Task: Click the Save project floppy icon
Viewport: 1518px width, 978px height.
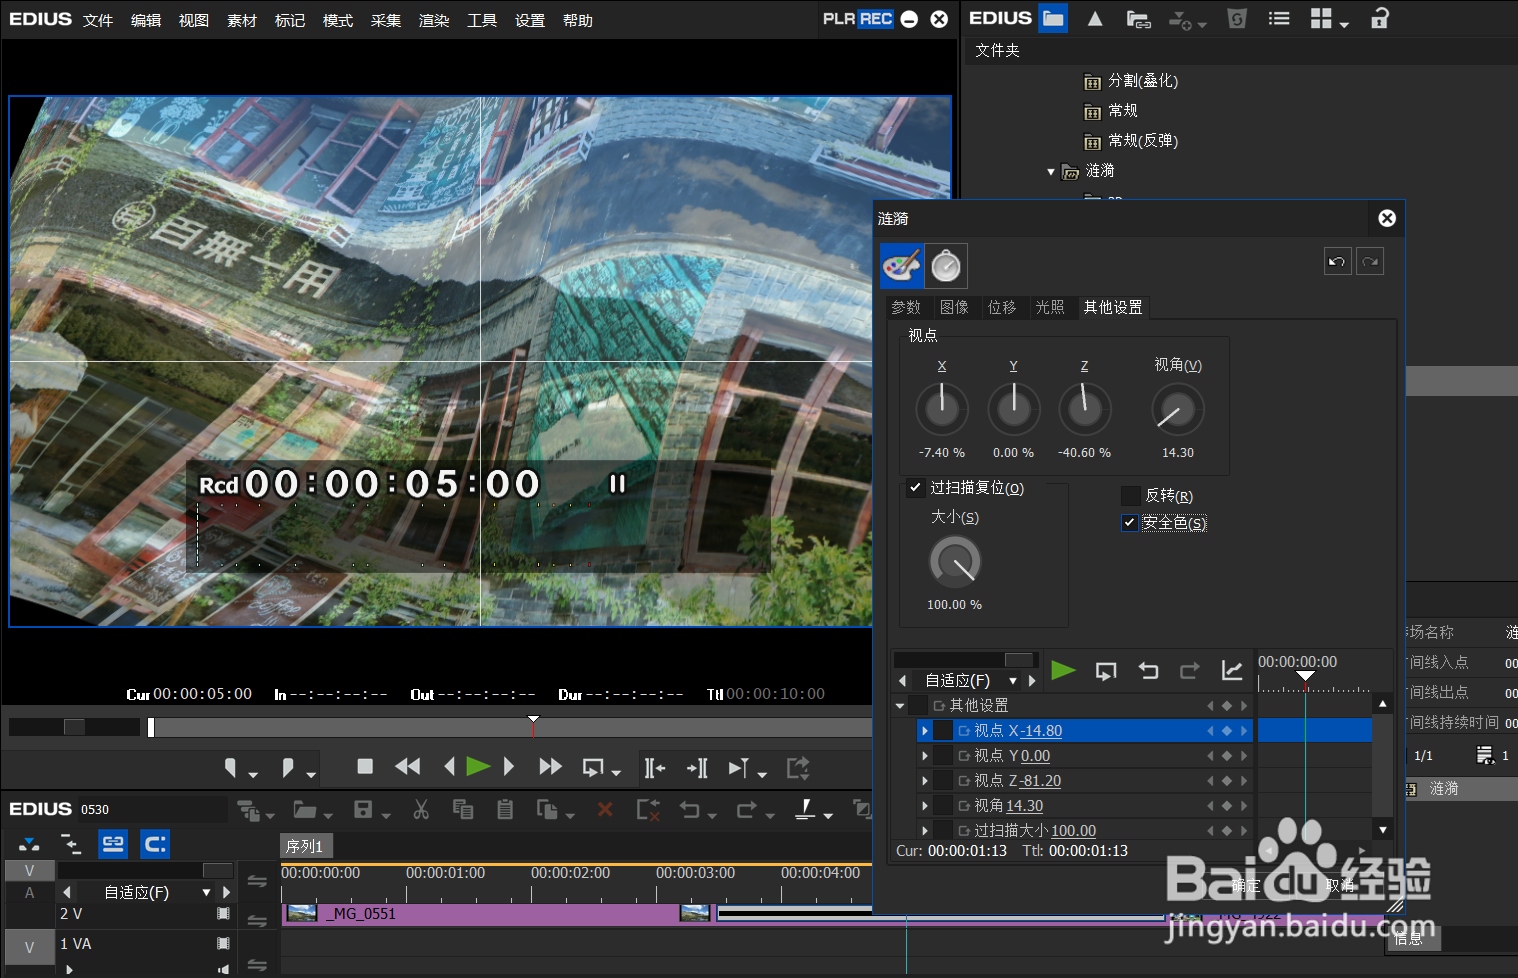Action: (x=364, y=809)
